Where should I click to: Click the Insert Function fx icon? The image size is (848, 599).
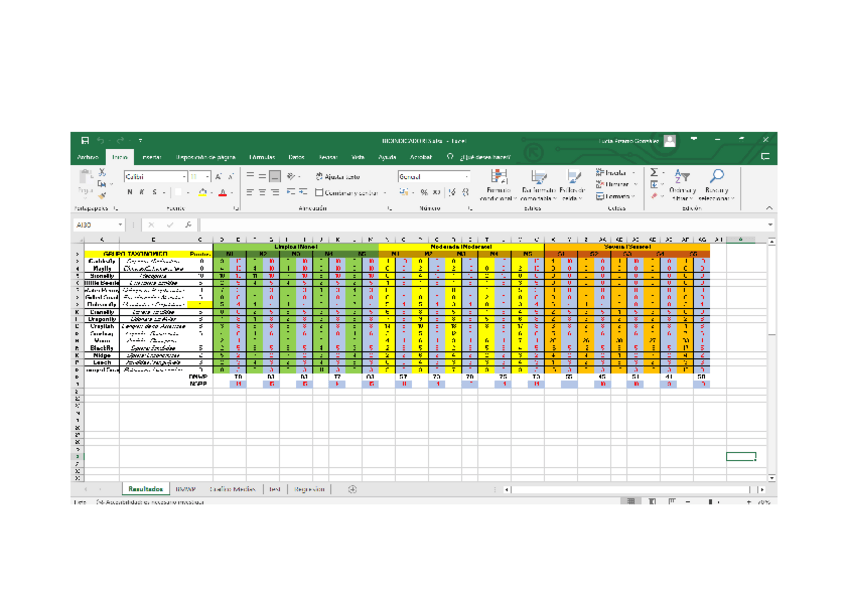[189, 225]
